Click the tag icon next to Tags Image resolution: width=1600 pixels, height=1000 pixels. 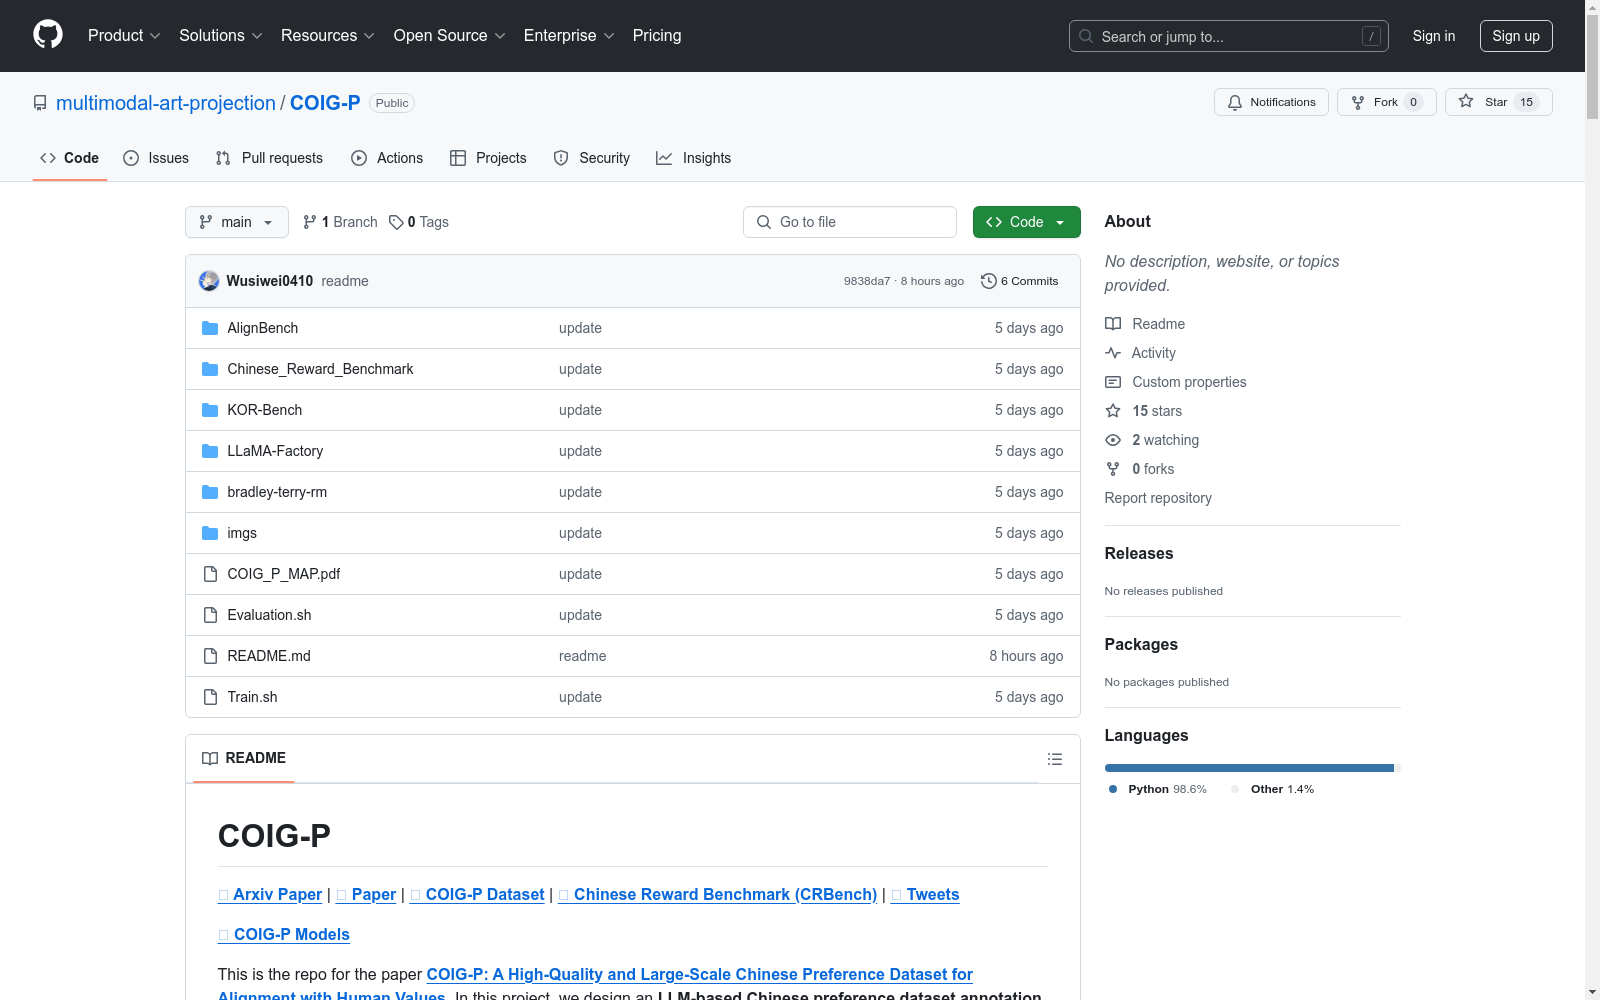pyautogui.click(x=396, y=222)
